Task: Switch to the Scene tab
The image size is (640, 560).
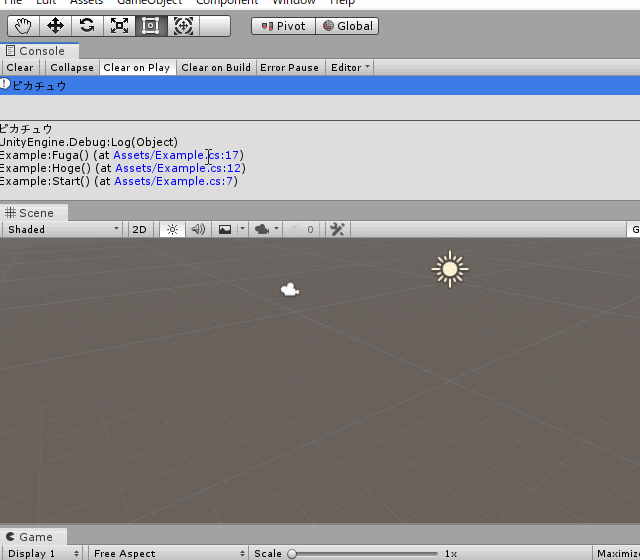Action: click(x=34, y=213)
